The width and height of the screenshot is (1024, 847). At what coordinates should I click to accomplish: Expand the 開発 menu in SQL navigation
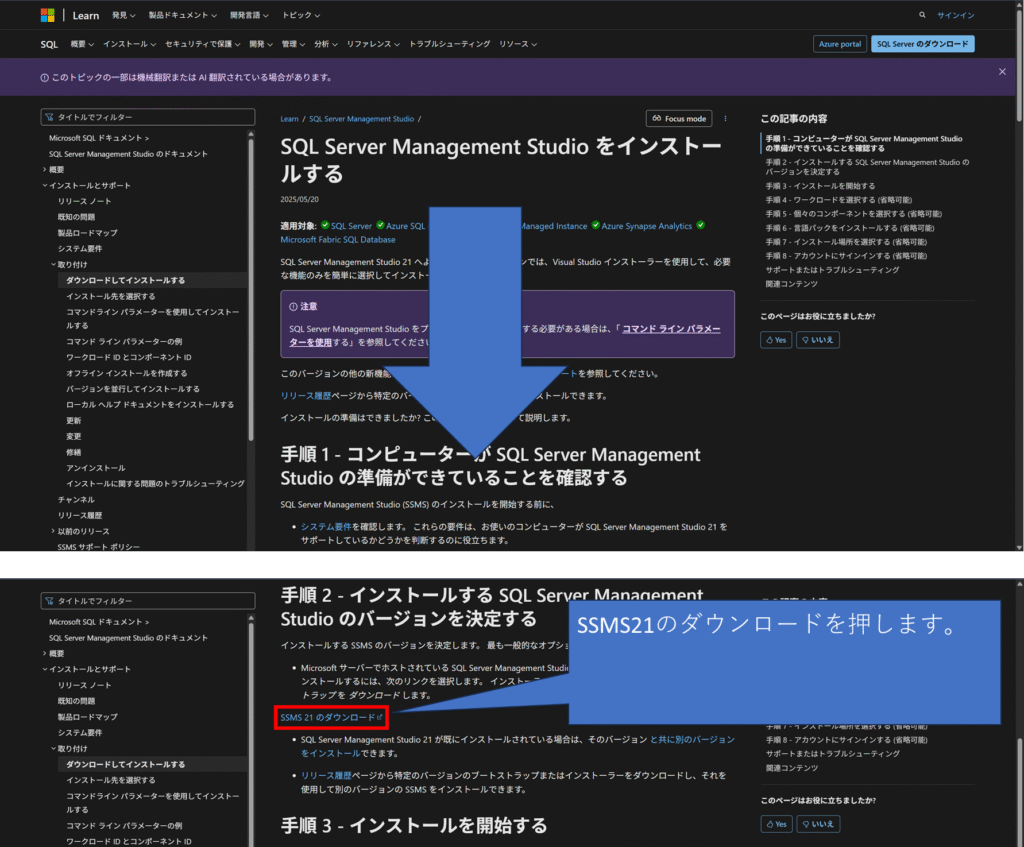pyautogui.click(x=261, y=44)
